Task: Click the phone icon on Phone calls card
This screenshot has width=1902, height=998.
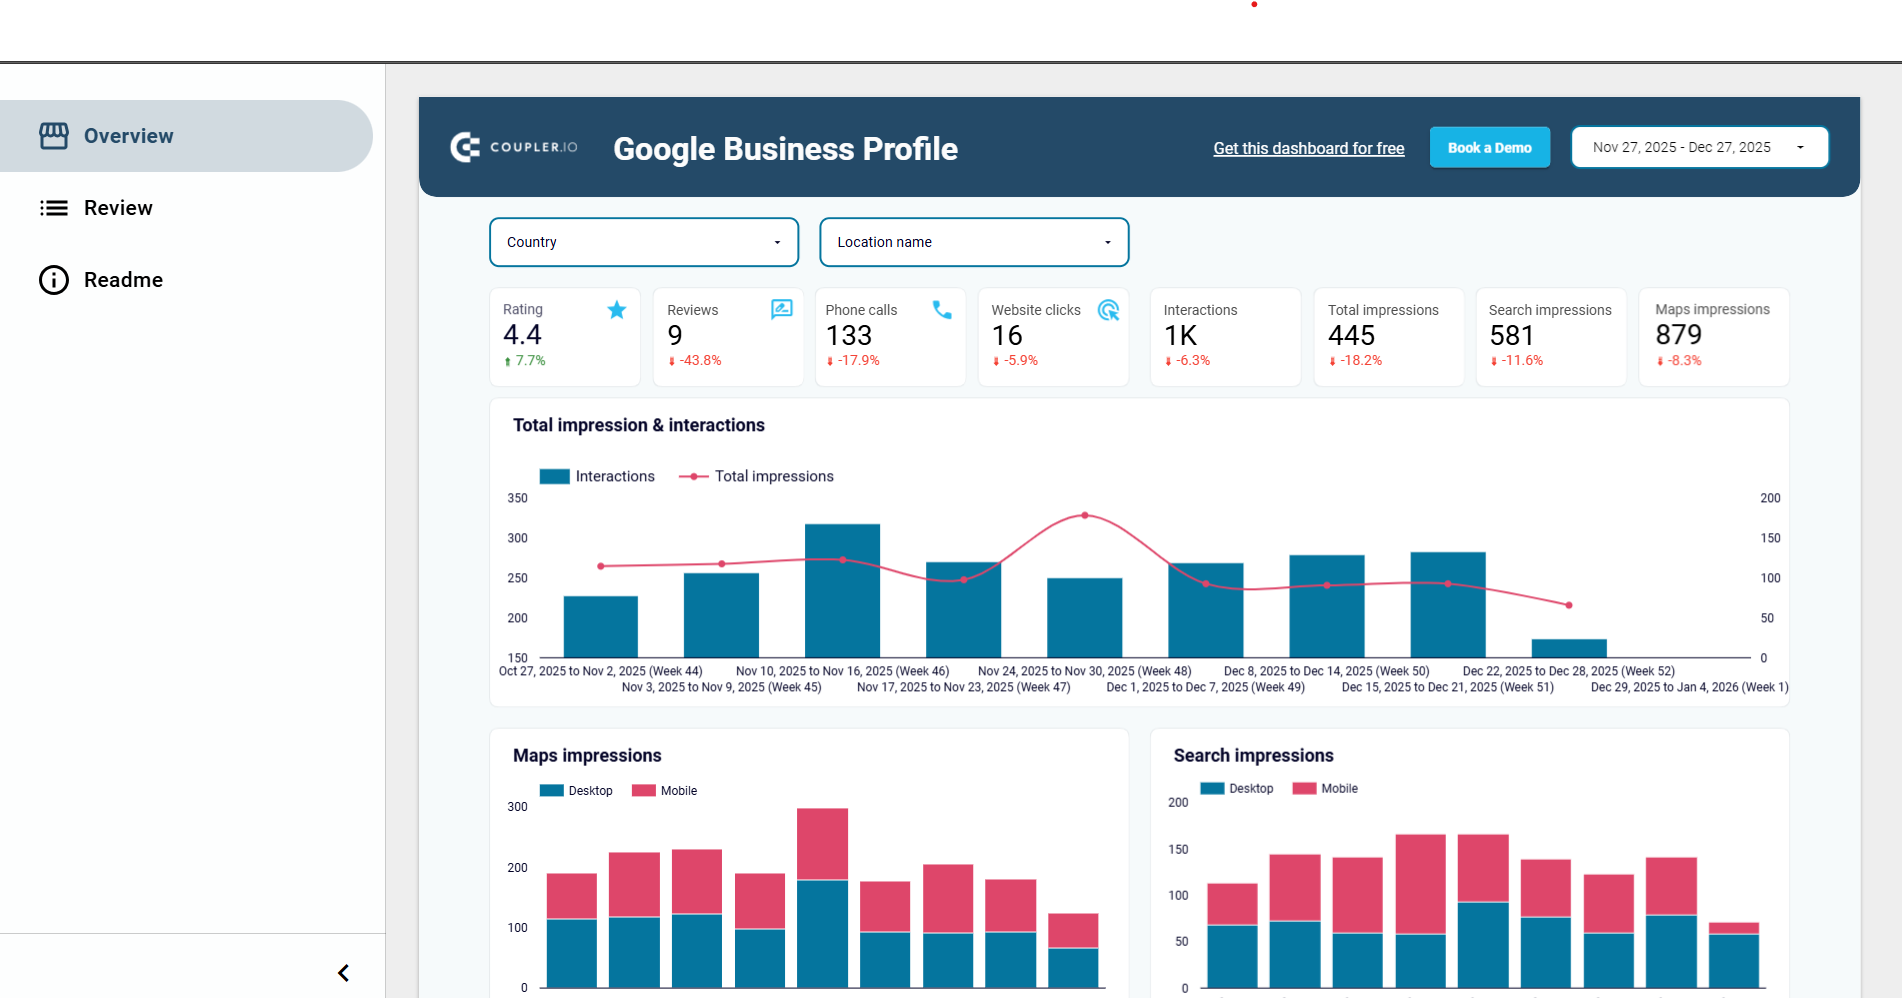Action: pos(941,311)
